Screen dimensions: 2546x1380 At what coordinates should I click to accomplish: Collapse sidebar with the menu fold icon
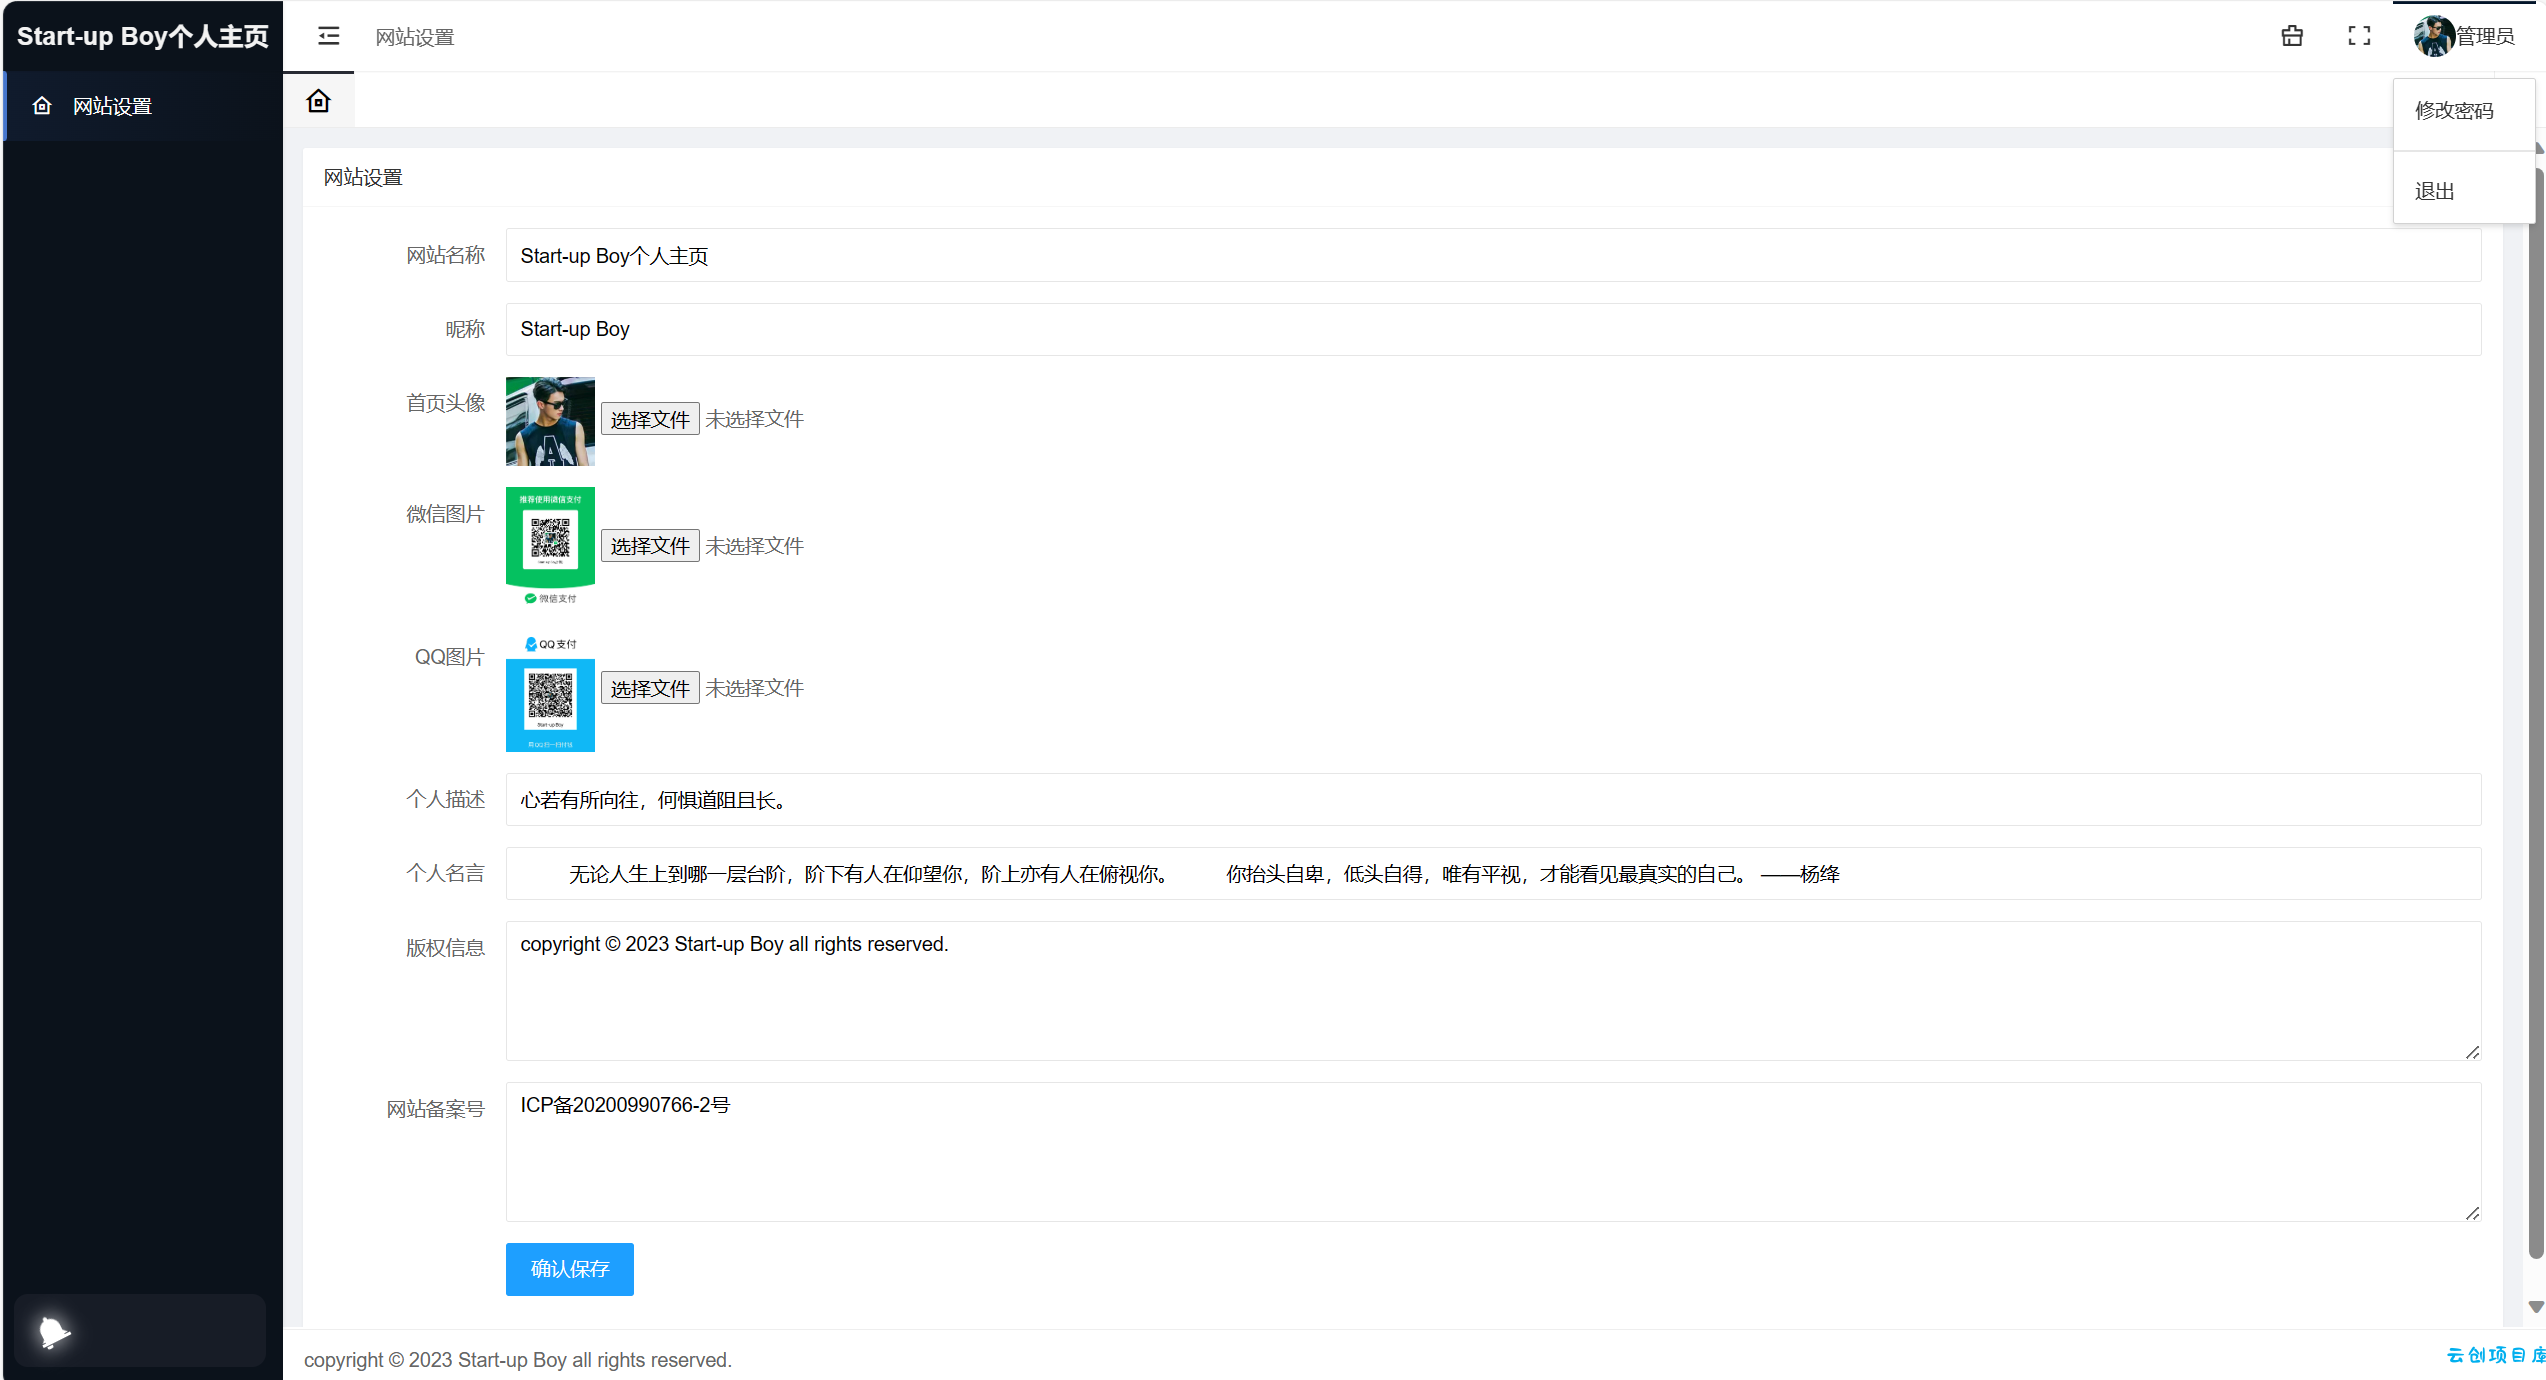tap(328, 36)
